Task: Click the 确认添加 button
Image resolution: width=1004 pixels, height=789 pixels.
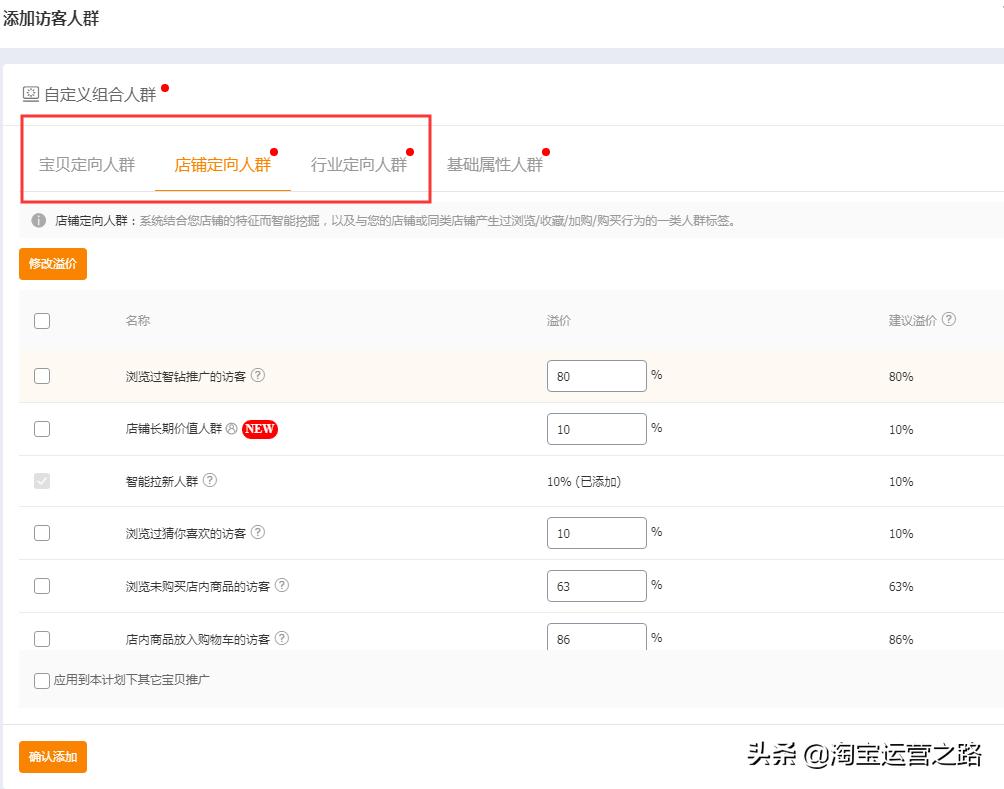Action: coord(52,757)
